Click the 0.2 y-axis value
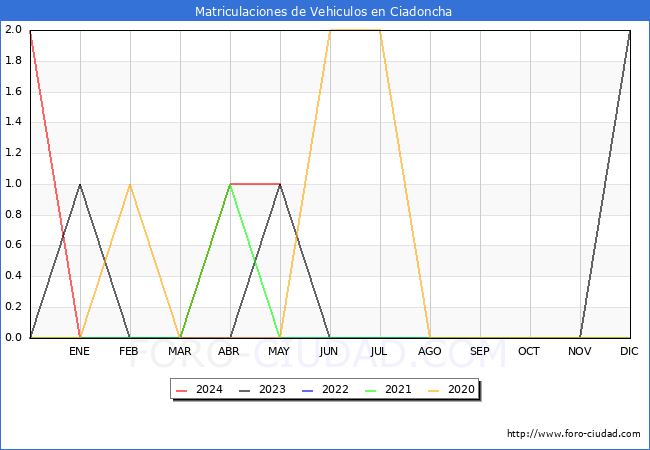This screenshot has height=450, width=650. [x=13, y=307]
